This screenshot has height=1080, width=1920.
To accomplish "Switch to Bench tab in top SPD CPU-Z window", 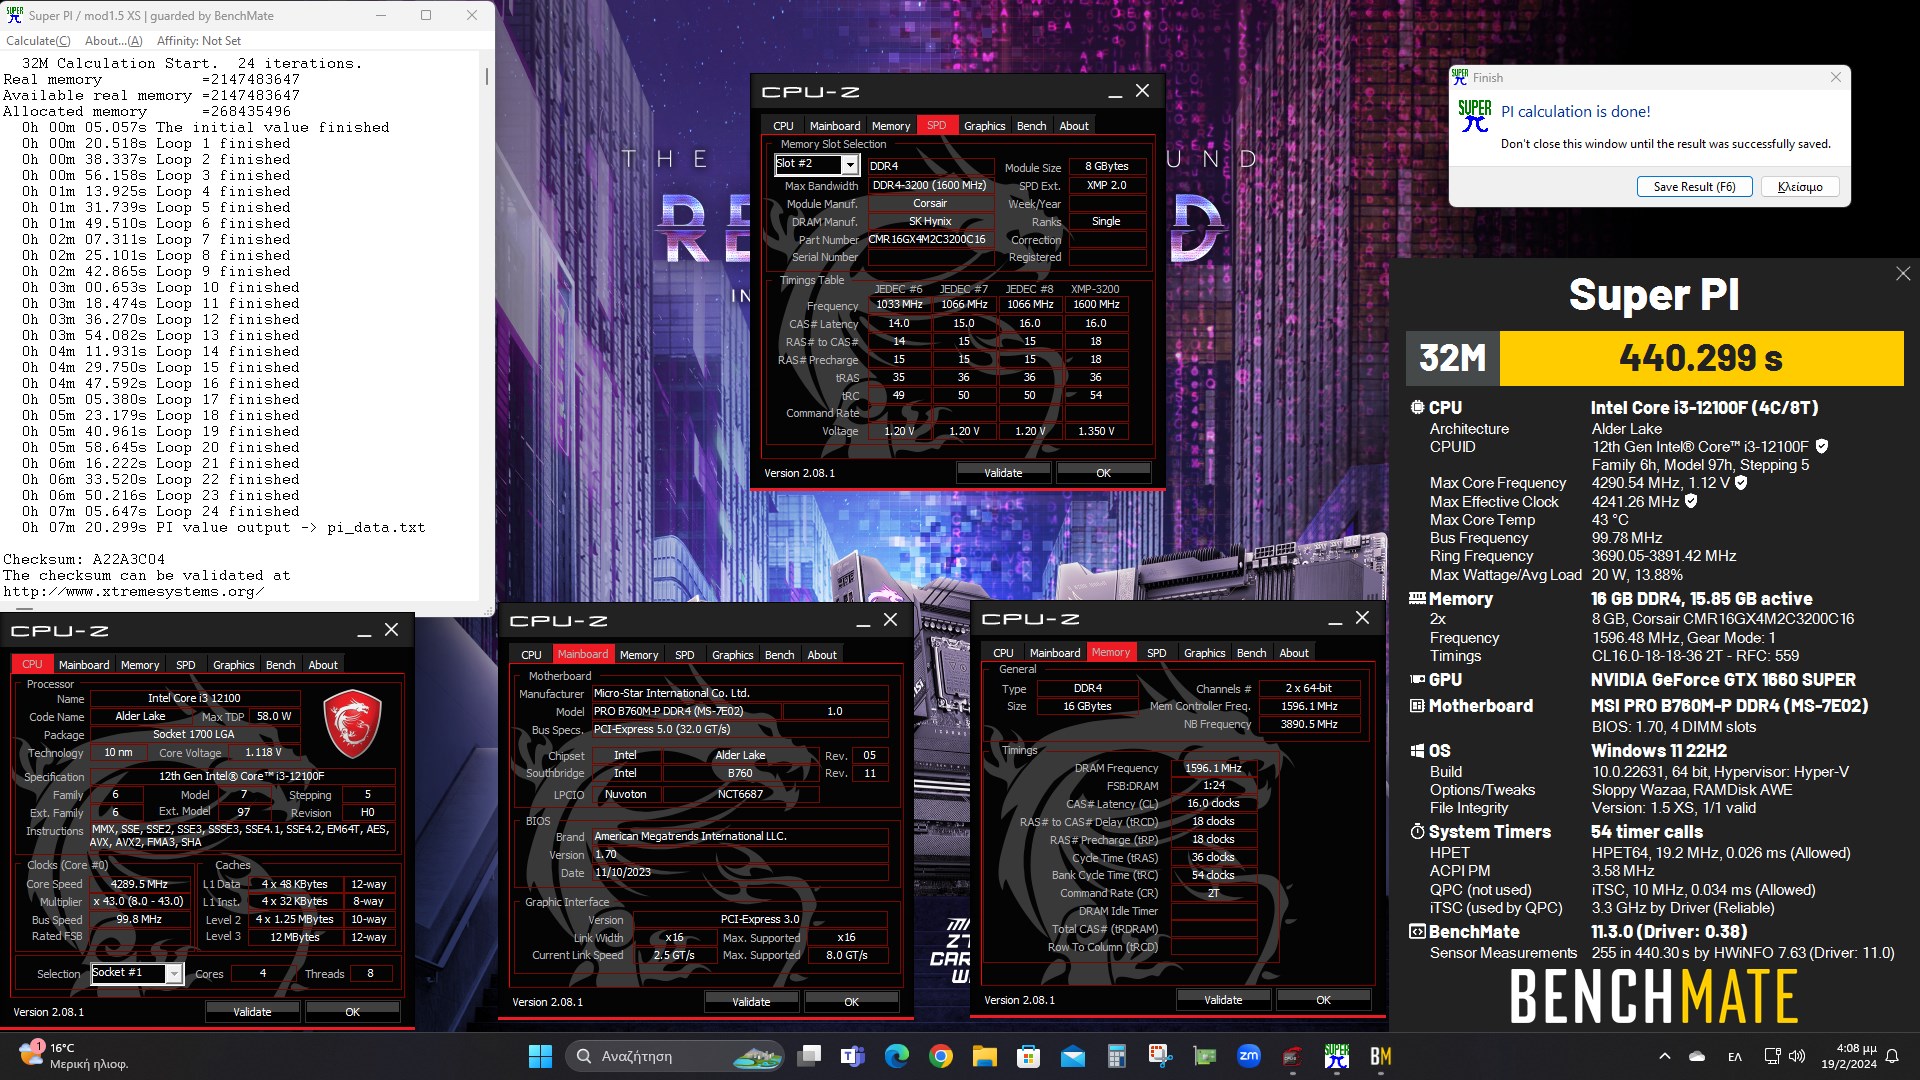I will [x=1031, y=126].
